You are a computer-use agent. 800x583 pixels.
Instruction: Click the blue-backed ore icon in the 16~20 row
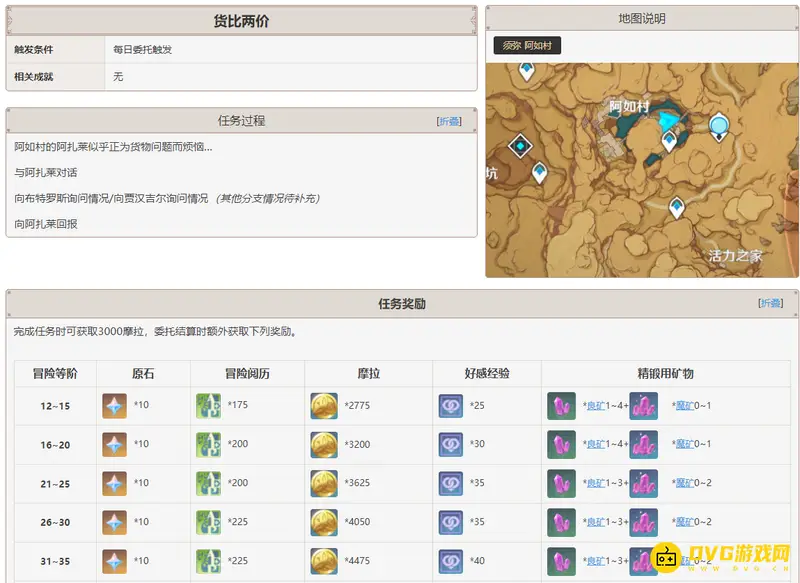pos(643,444)
